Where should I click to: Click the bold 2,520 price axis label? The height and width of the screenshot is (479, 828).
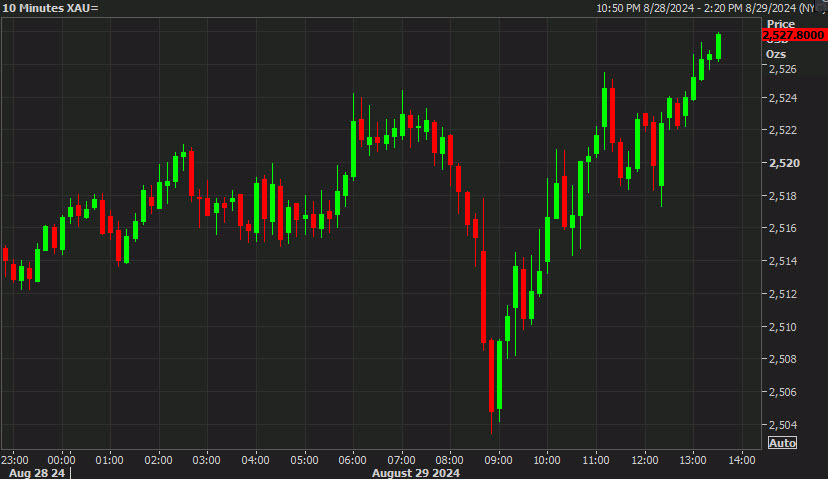click(x=784, y=163)
